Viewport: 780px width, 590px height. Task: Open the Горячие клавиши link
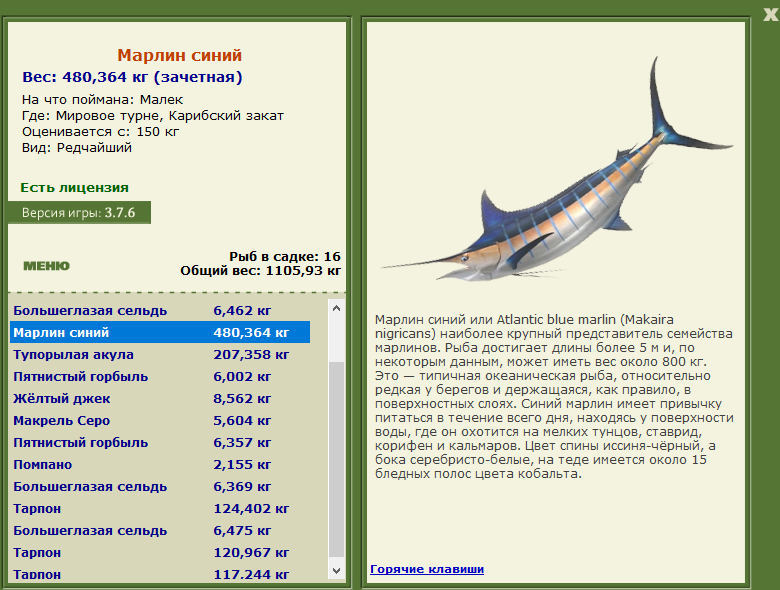(x=427, y=569)
